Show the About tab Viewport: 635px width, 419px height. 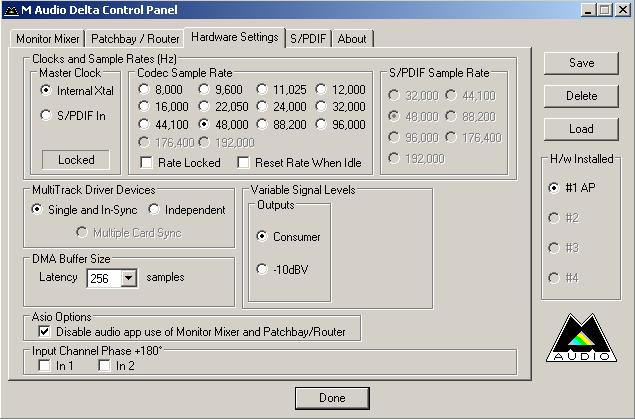(x=352, y=39)
